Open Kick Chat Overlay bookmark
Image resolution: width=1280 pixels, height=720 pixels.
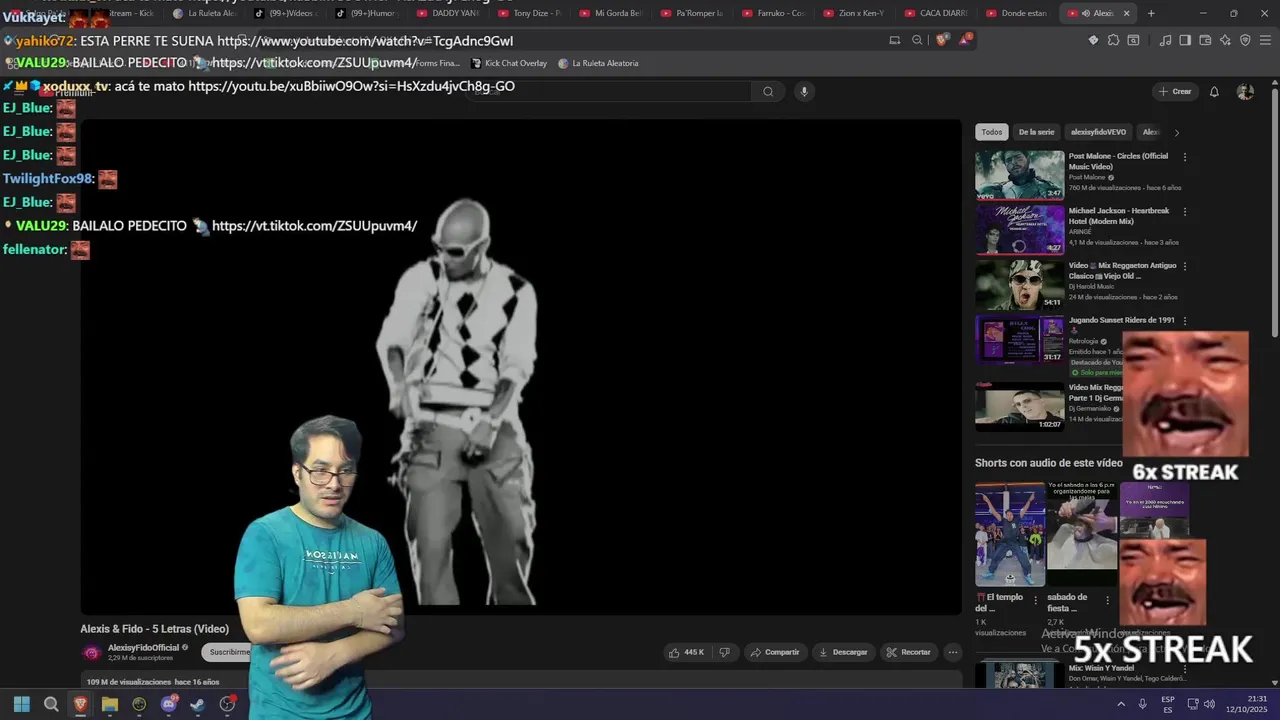[x=509, y=63]
